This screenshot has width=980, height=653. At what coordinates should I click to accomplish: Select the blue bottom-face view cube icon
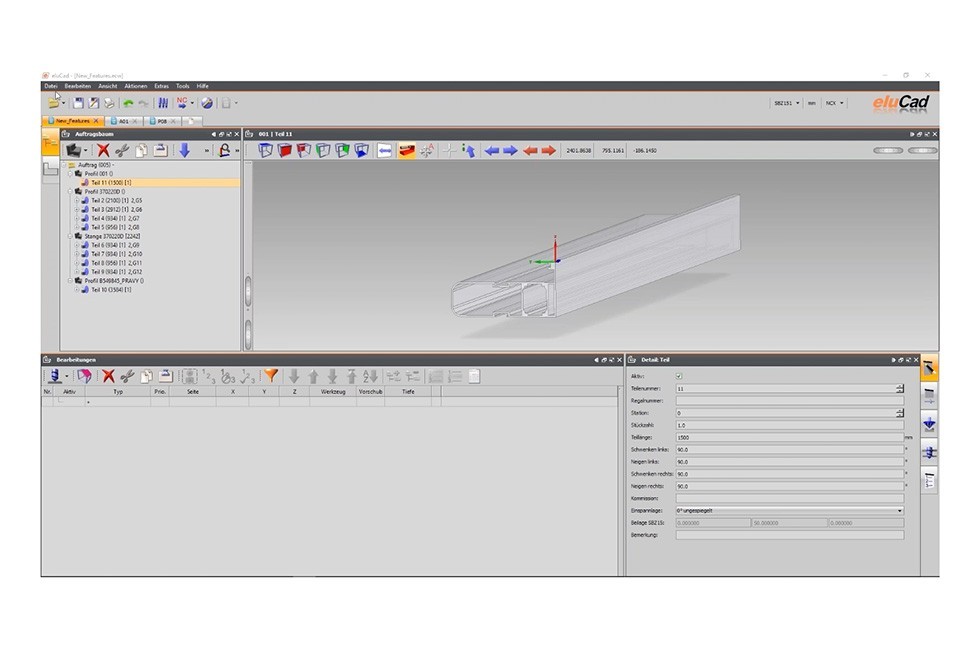pos(361,151)
